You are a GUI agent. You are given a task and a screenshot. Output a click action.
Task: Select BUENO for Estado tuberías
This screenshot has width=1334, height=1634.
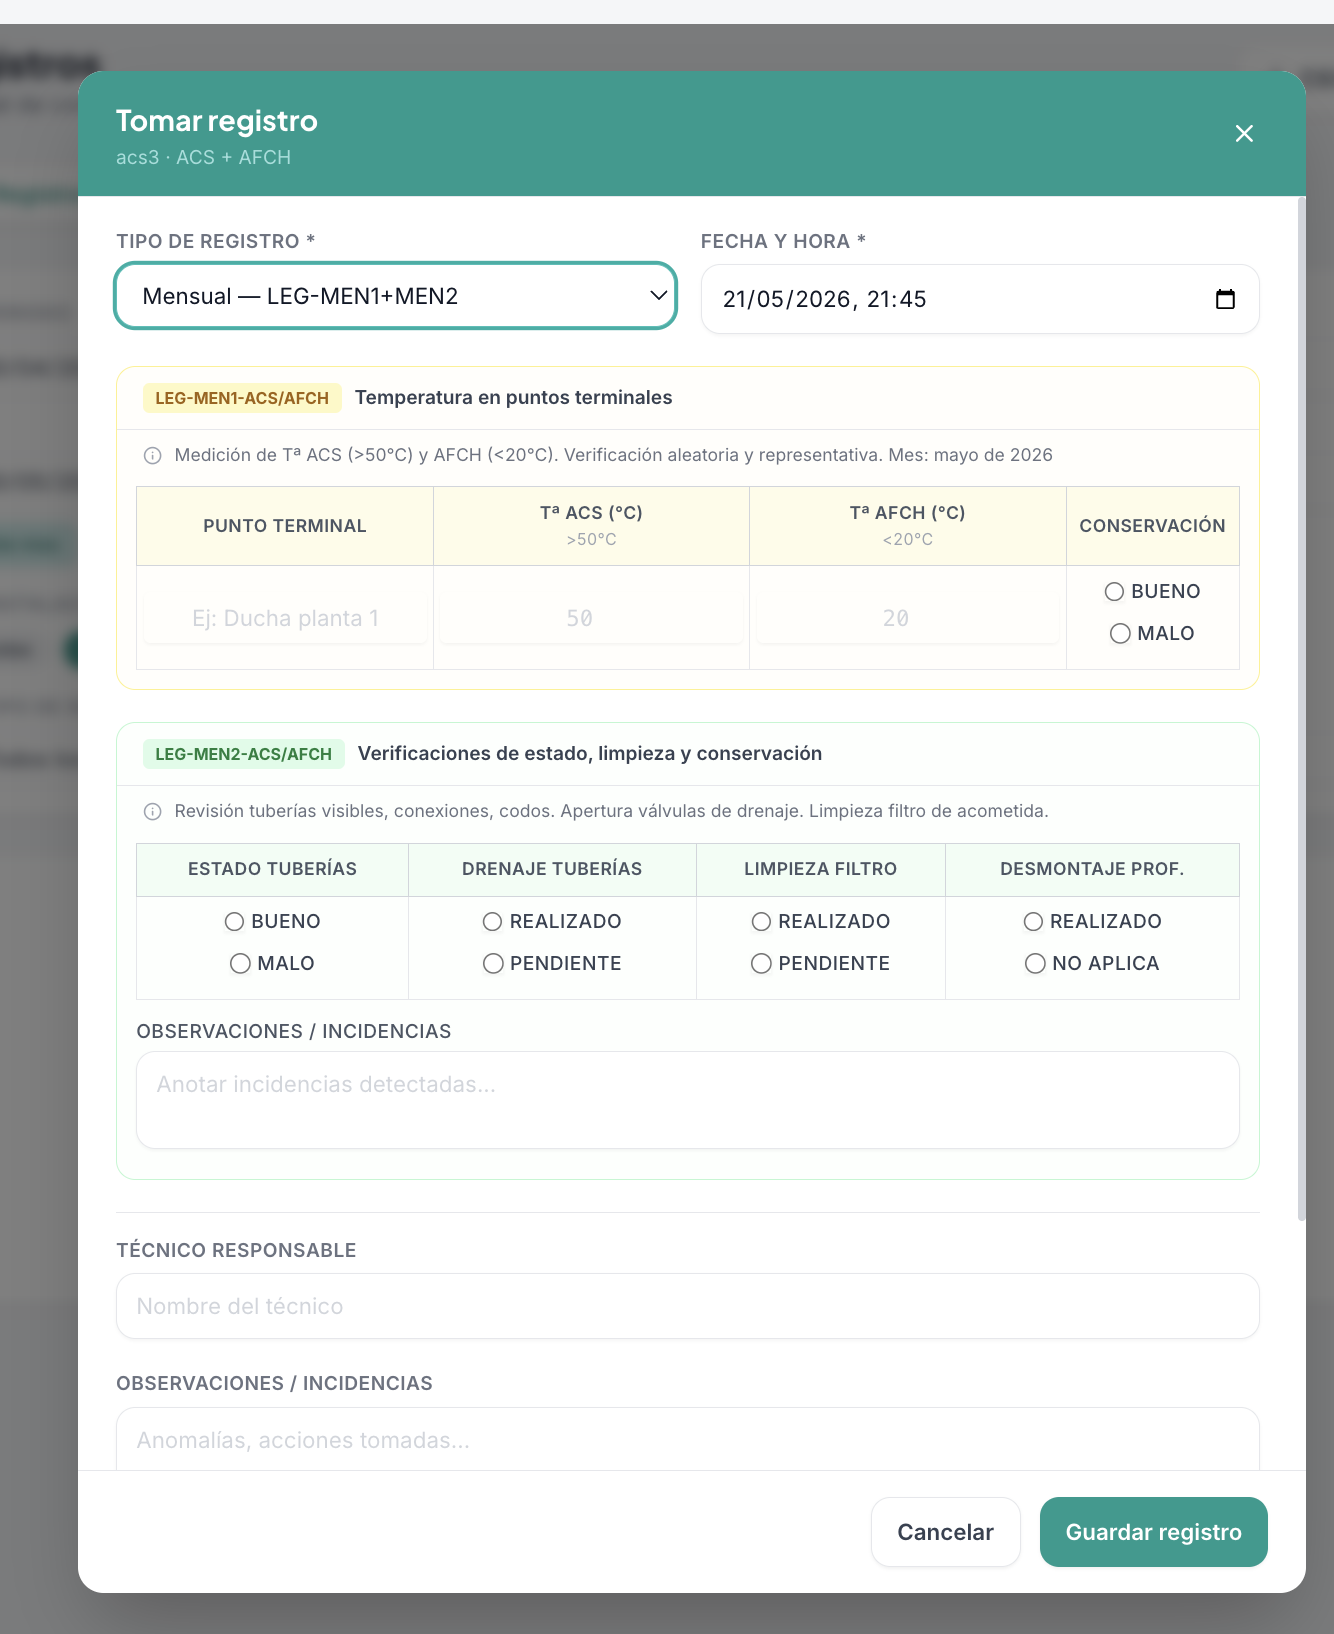pos(234,922)
